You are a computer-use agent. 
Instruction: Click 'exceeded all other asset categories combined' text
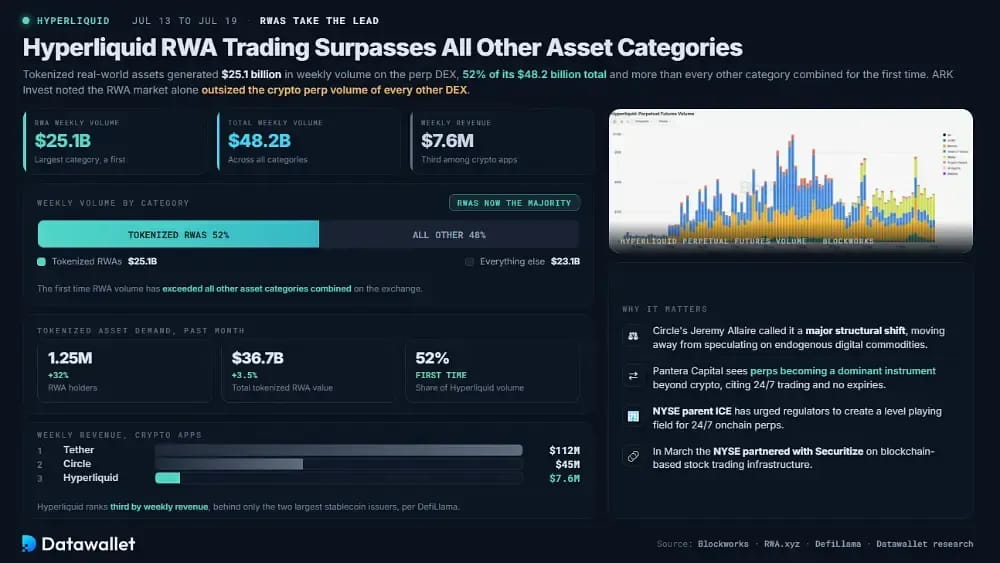257,289
